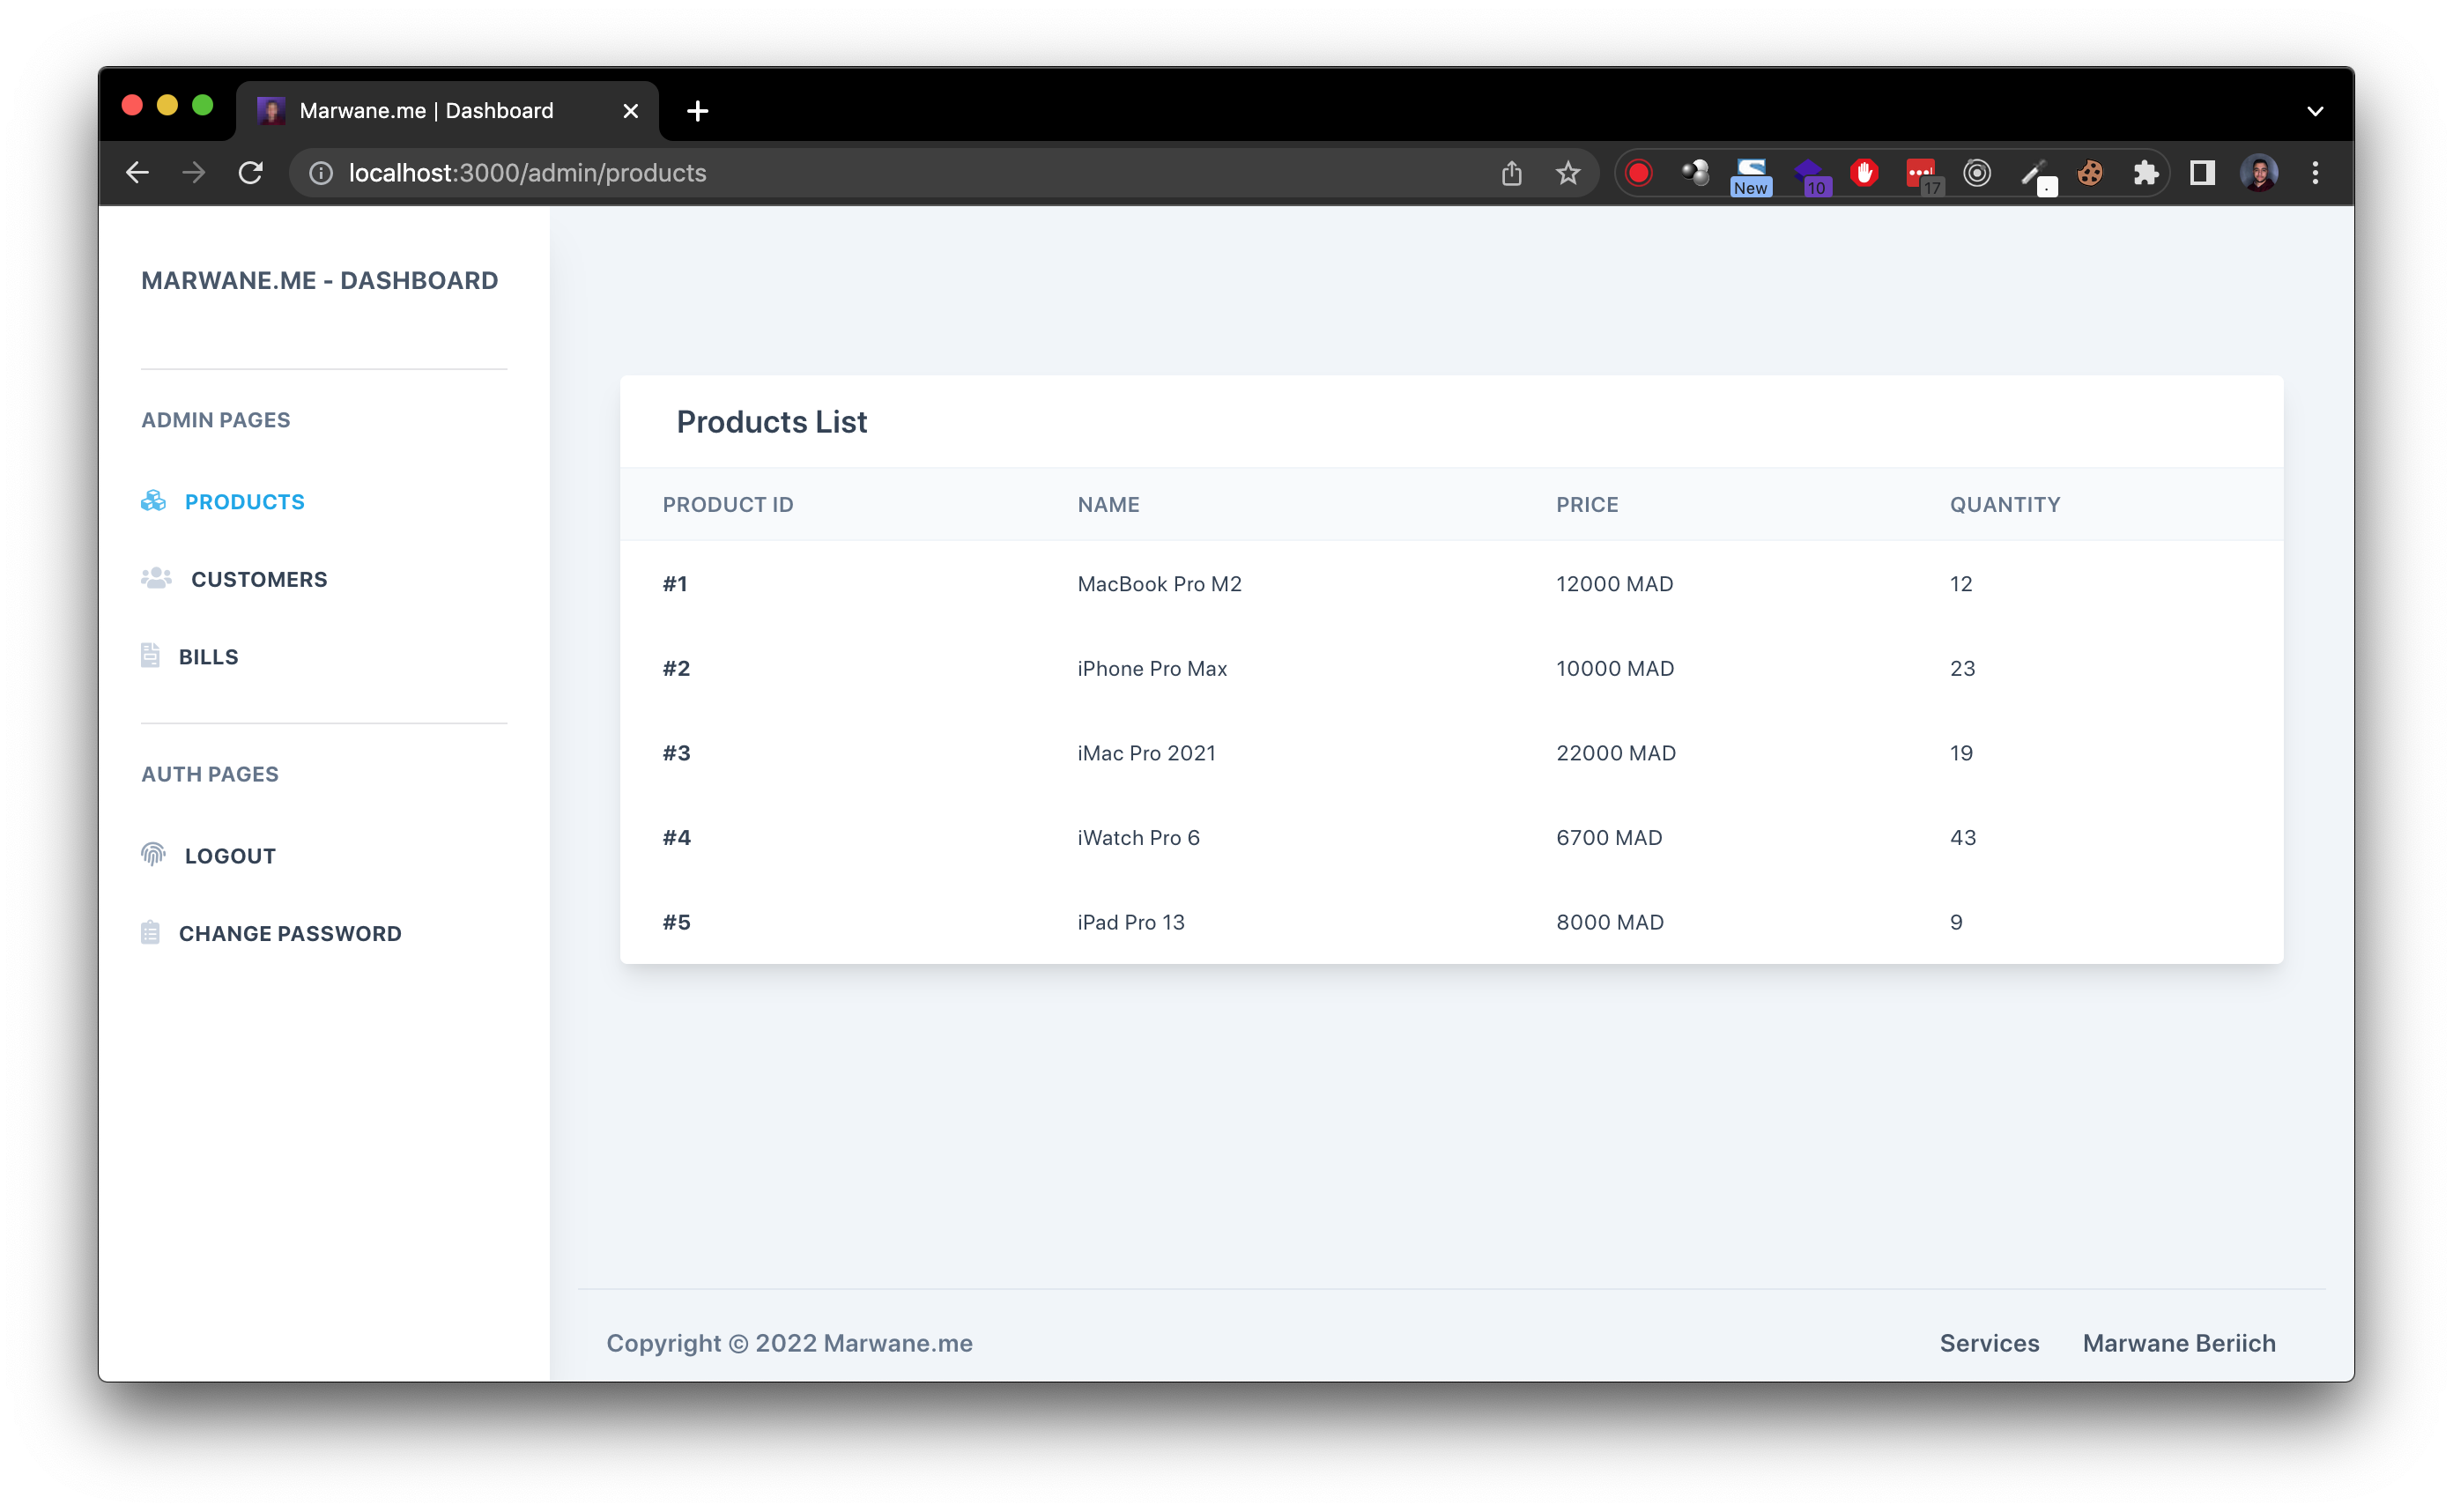Click the Products cubes icon in sidebar

tap(153, 501)
